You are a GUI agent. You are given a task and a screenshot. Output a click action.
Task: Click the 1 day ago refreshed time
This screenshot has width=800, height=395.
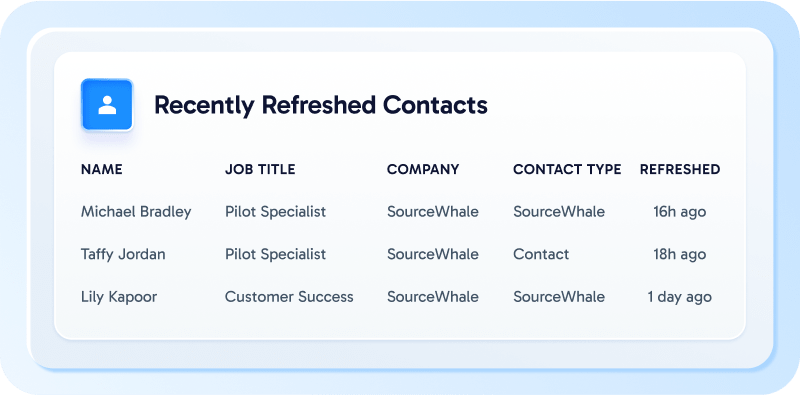[680, 297]
